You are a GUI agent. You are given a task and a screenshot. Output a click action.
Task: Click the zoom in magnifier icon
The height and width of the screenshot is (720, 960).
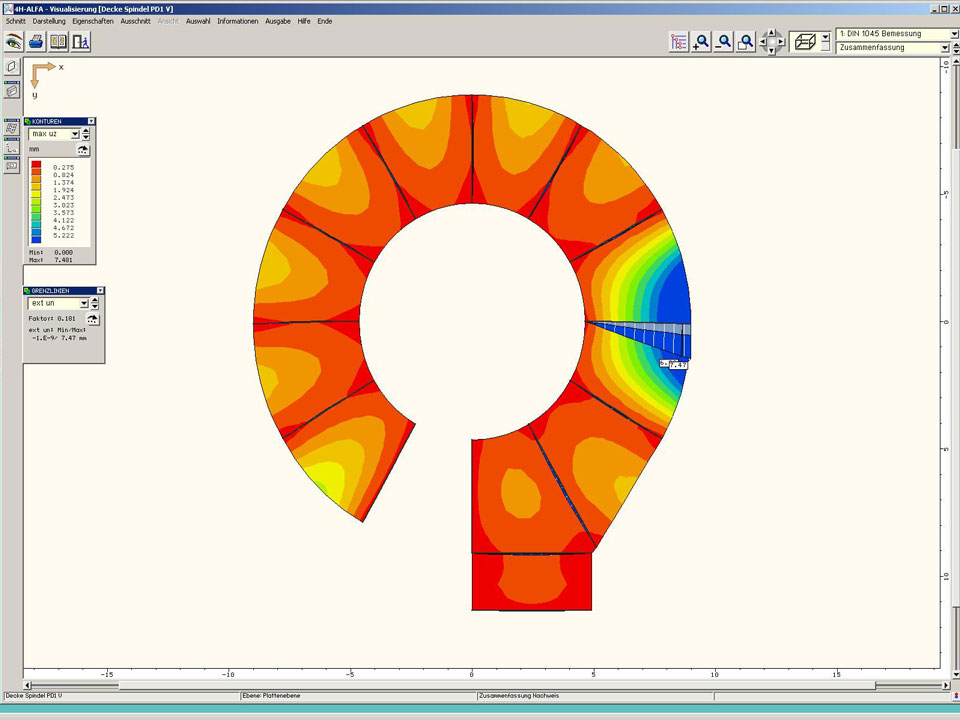pos(701,42)
